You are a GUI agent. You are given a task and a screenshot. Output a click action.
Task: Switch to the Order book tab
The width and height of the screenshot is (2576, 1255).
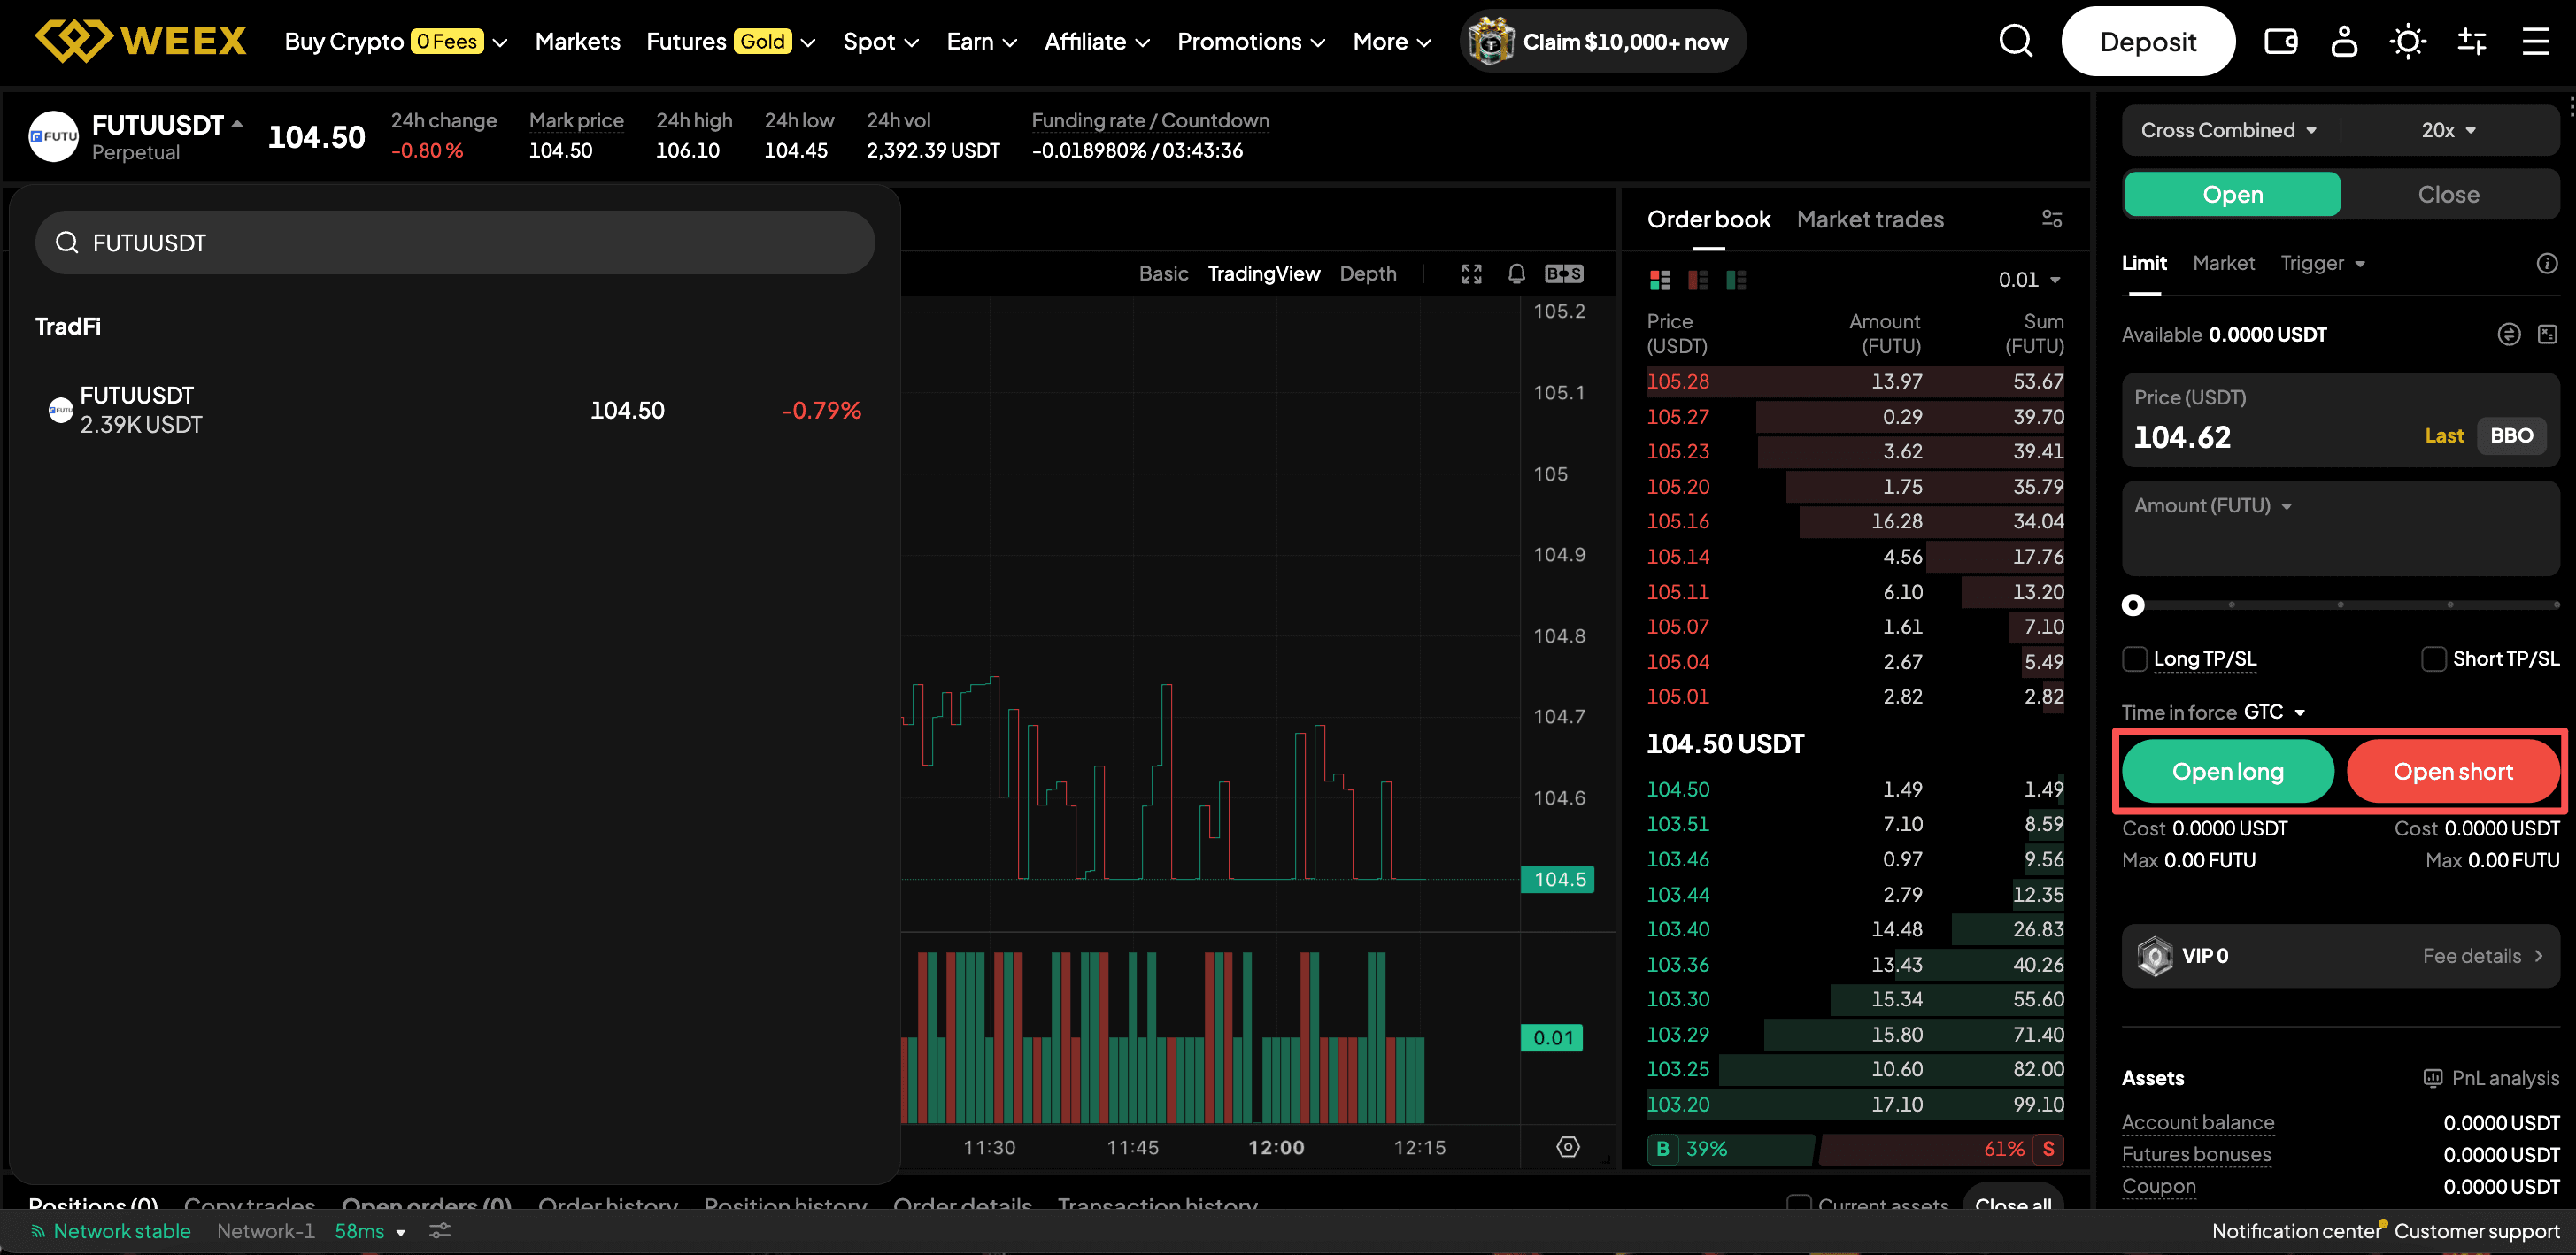1708,219
